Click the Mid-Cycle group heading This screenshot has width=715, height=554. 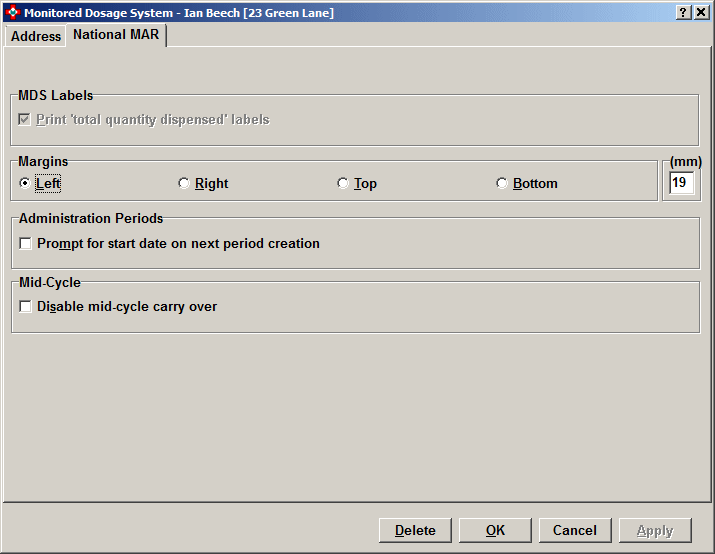(50, 282)
